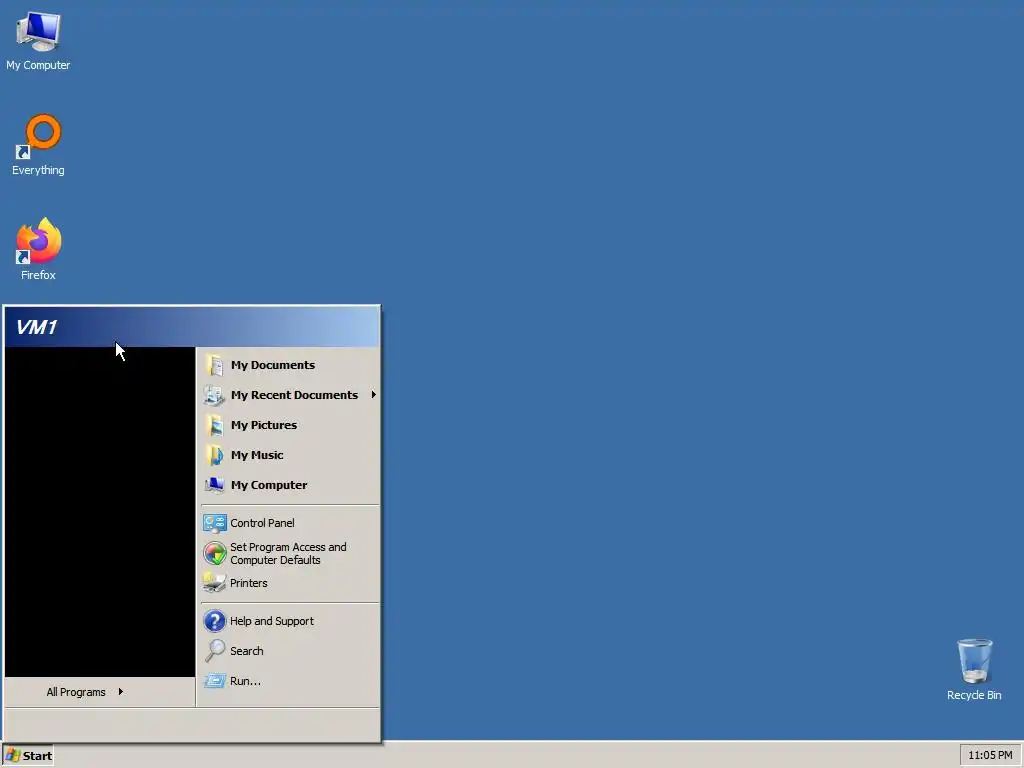Image resolution: width=1024 pixels, height=768 pixels.
Task: Expand the All Programs arrow
Action: pyautogui.click(x=121, y=692)
